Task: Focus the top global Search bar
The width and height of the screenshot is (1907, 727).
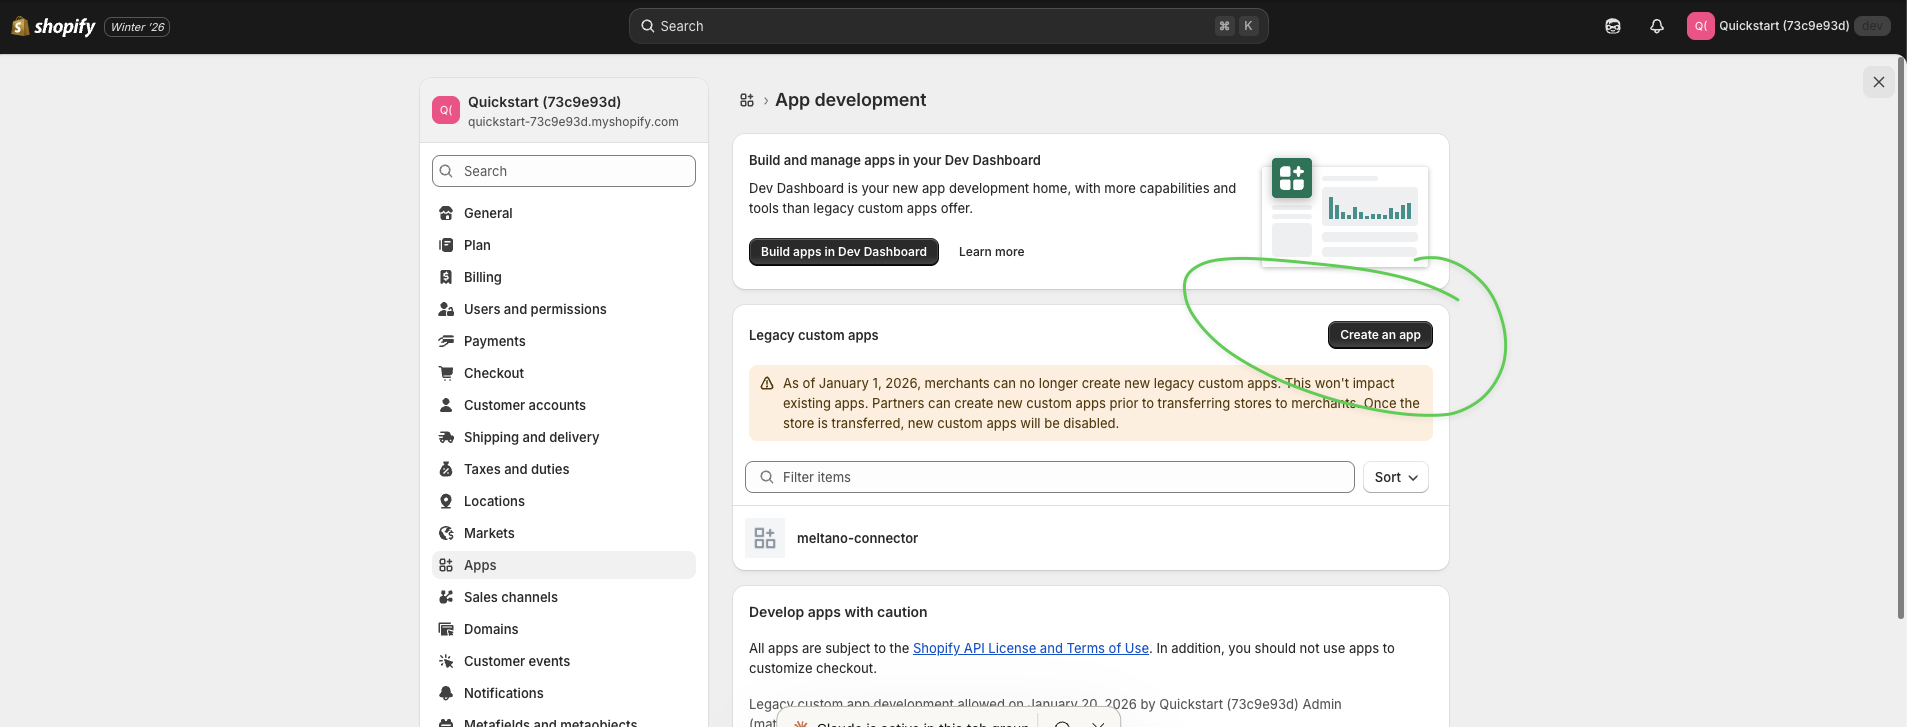Action: click(948, 26)
